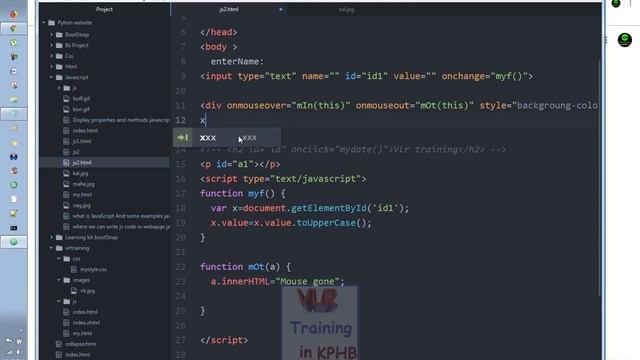The width and height of the screenshot is (640, 360).
Task: Click the <body> tag on line 7
Action: [x=219, y=47]
